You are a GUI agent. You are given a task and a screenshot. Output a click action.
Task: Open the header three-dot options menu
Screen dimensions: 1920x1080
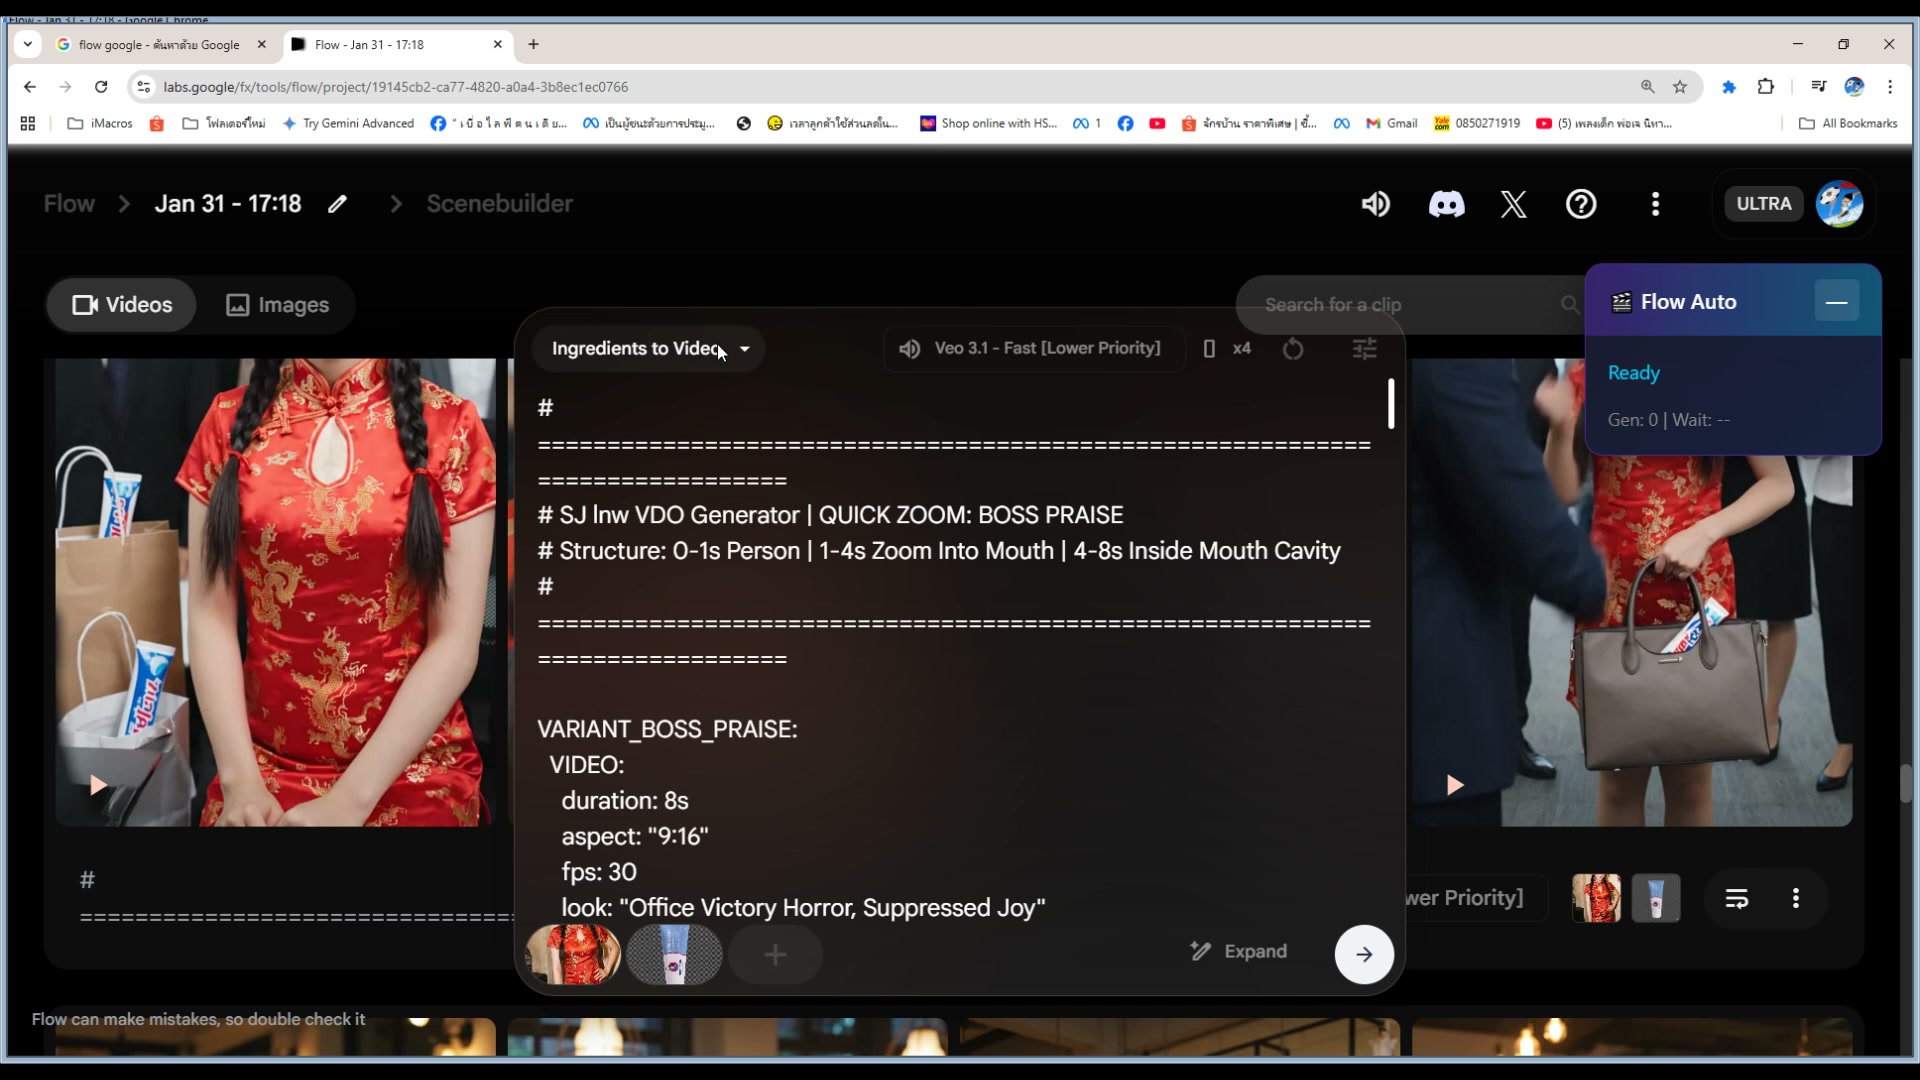click(1656, 204)
